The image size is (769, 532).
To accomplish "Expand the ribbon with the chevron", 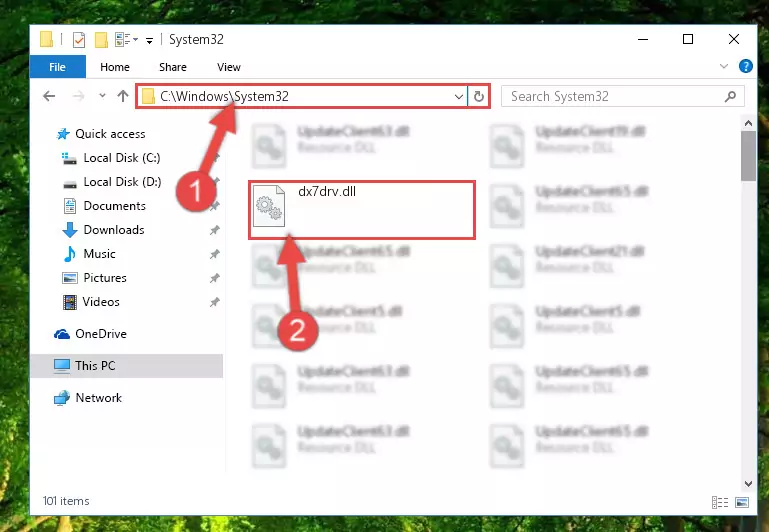I will [x=723, y=66].
